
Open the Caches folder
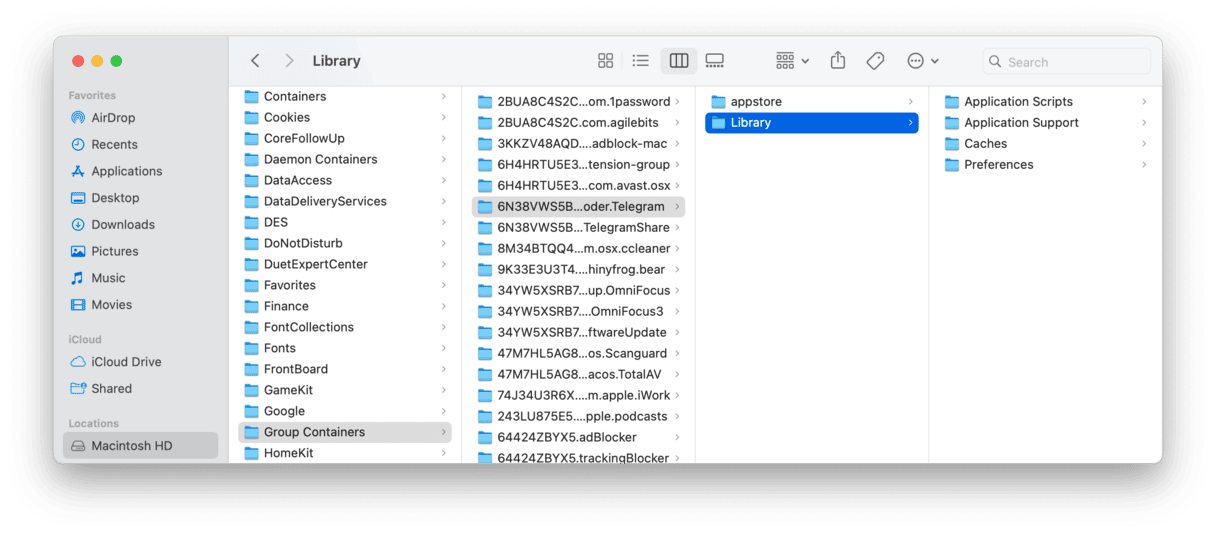click(1047, 144)
